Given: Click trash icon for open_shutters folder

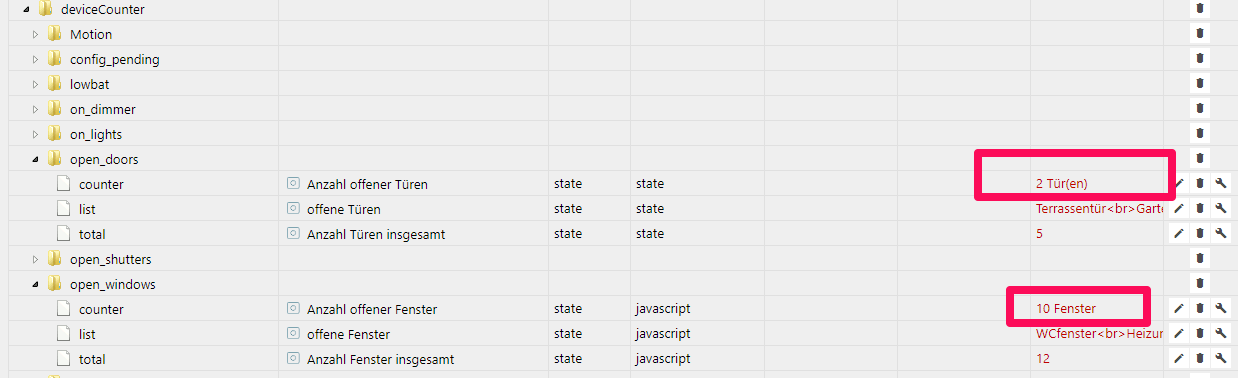Looking at the screenshot, I should (x=1200, y=258).
